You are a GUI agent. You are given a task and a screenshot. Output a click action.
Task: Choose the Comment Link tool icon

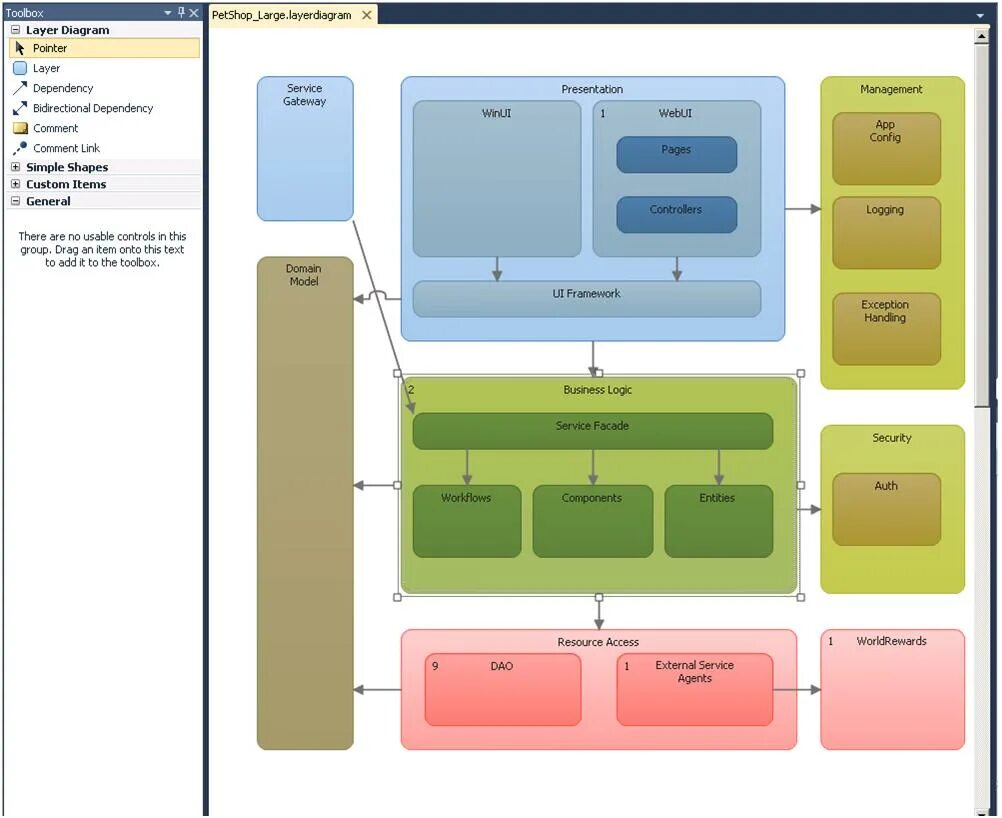pyautogui.click(x=20, y=148)
